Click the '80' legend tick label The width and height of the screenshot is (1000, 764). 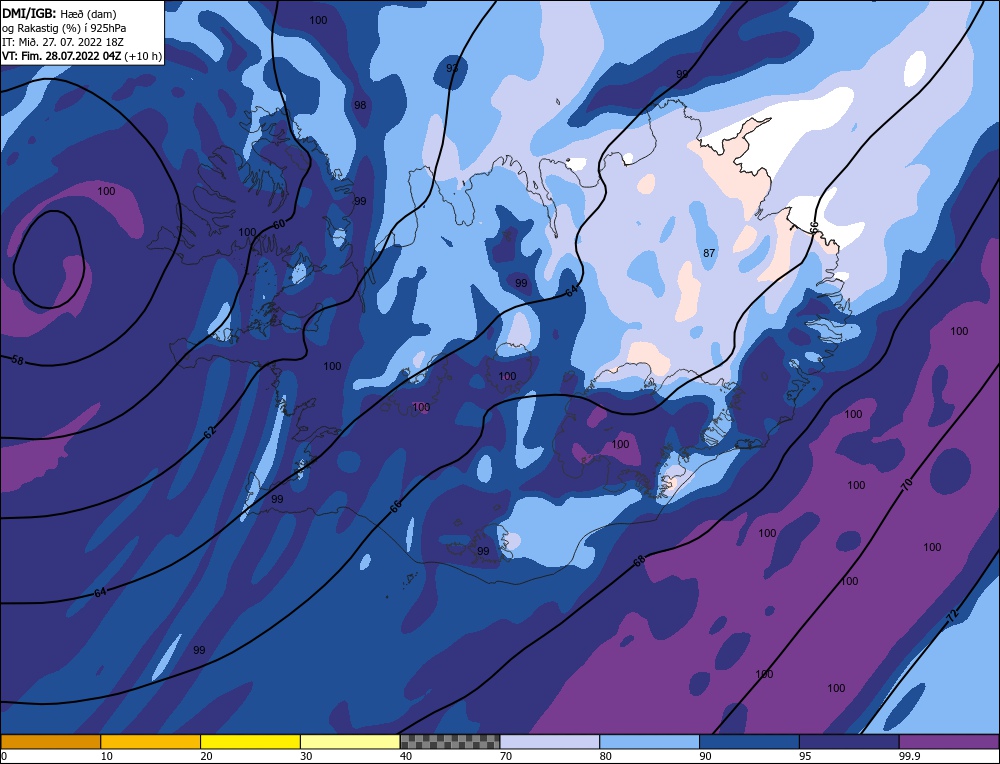click(x=606, y=756)
